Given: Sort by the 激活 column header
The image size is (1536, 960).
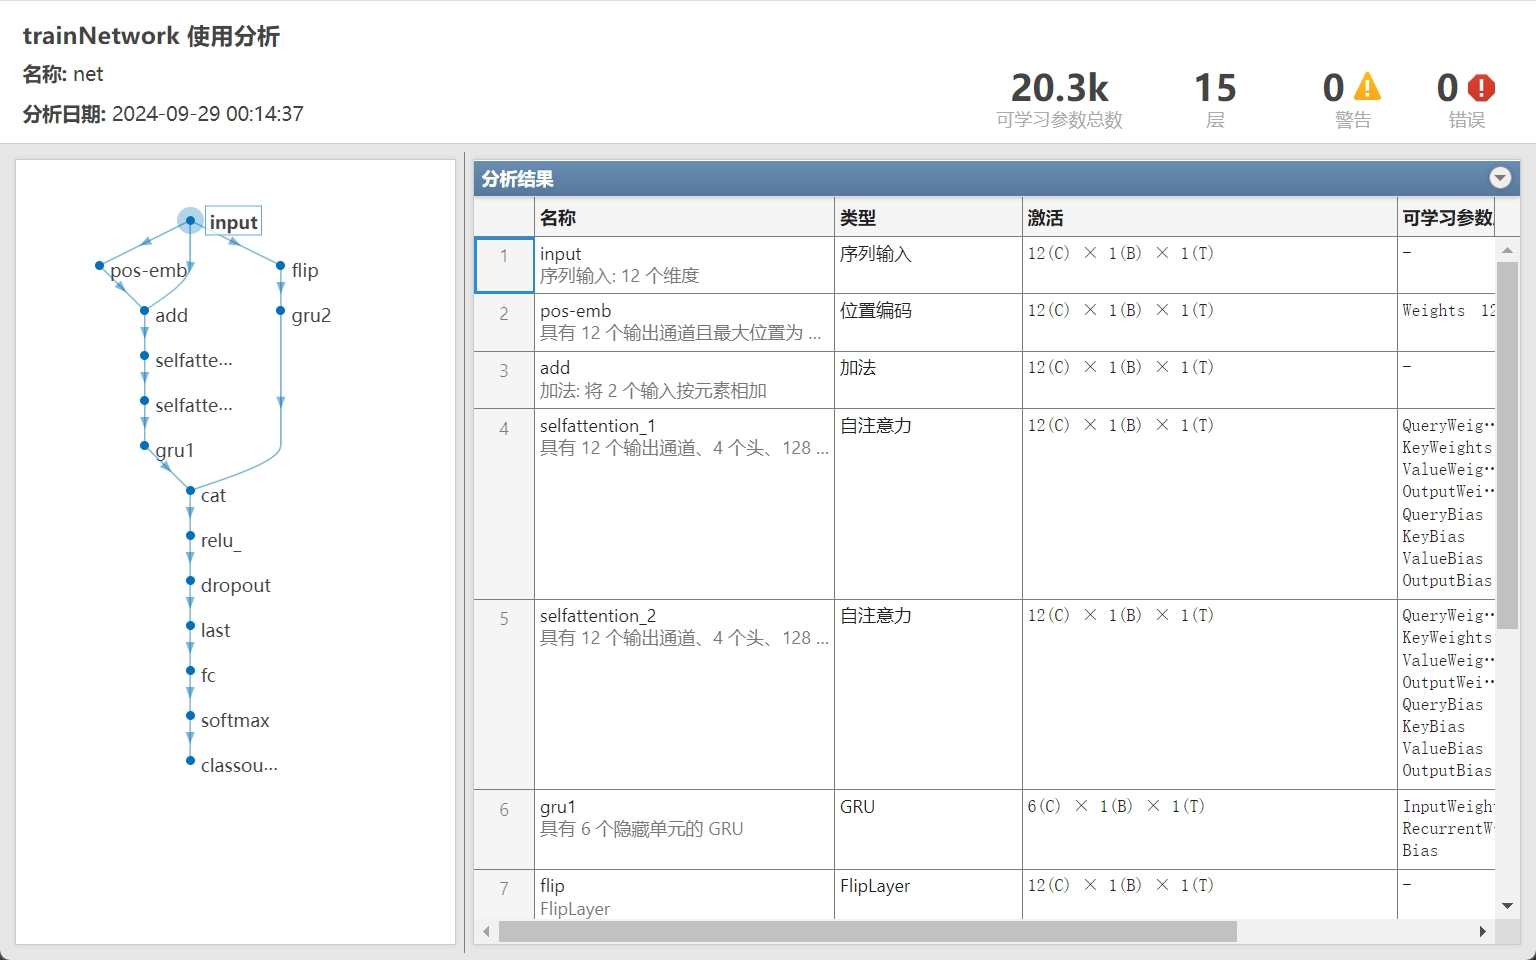Looking at the screenshot, I should point(1209,217).
